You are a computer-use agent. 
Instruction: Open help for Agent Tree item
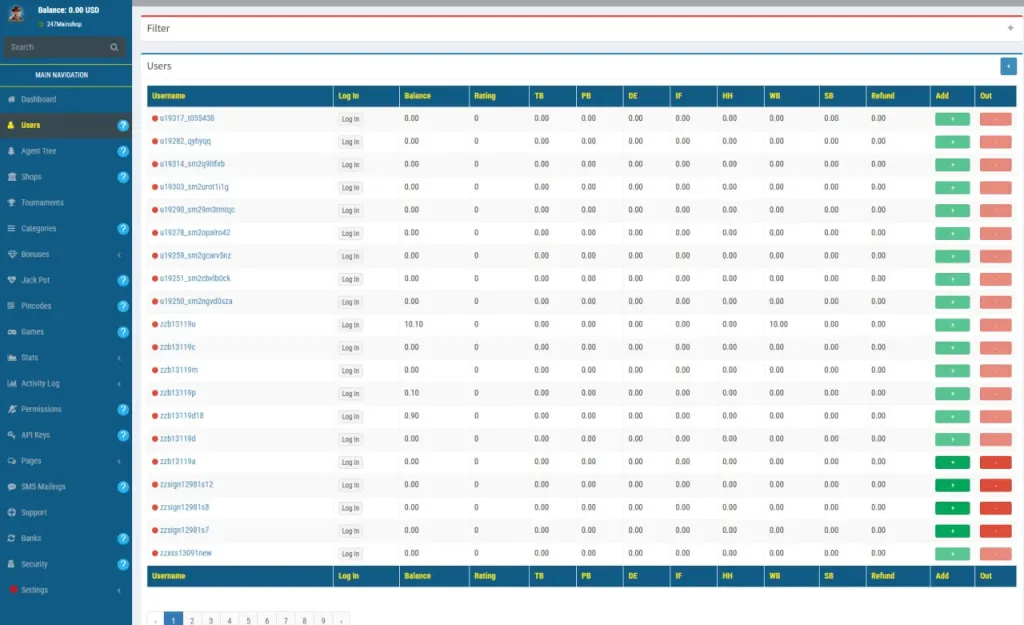tap(123, 152)
